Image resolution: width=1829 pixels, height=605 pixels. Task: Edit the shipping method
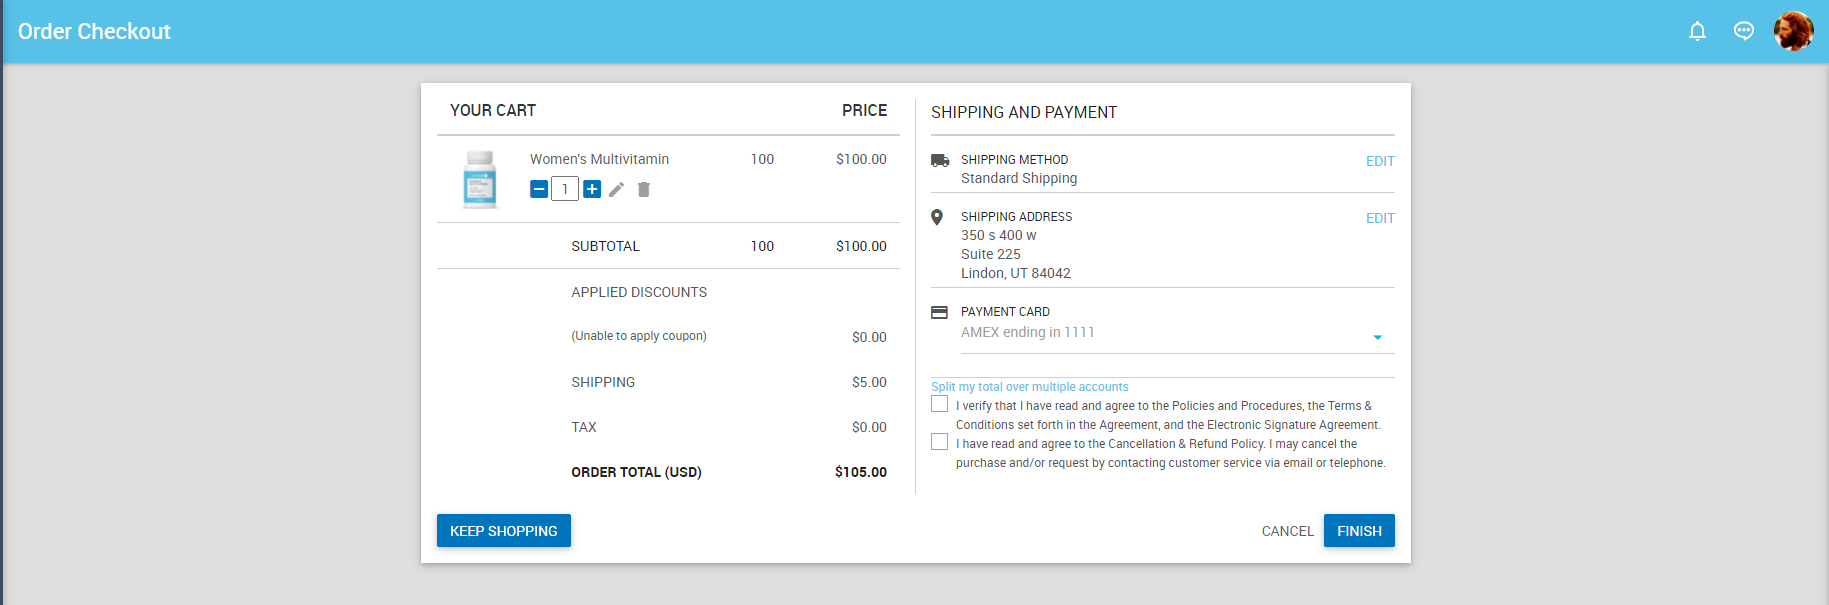click(1380, 161)
